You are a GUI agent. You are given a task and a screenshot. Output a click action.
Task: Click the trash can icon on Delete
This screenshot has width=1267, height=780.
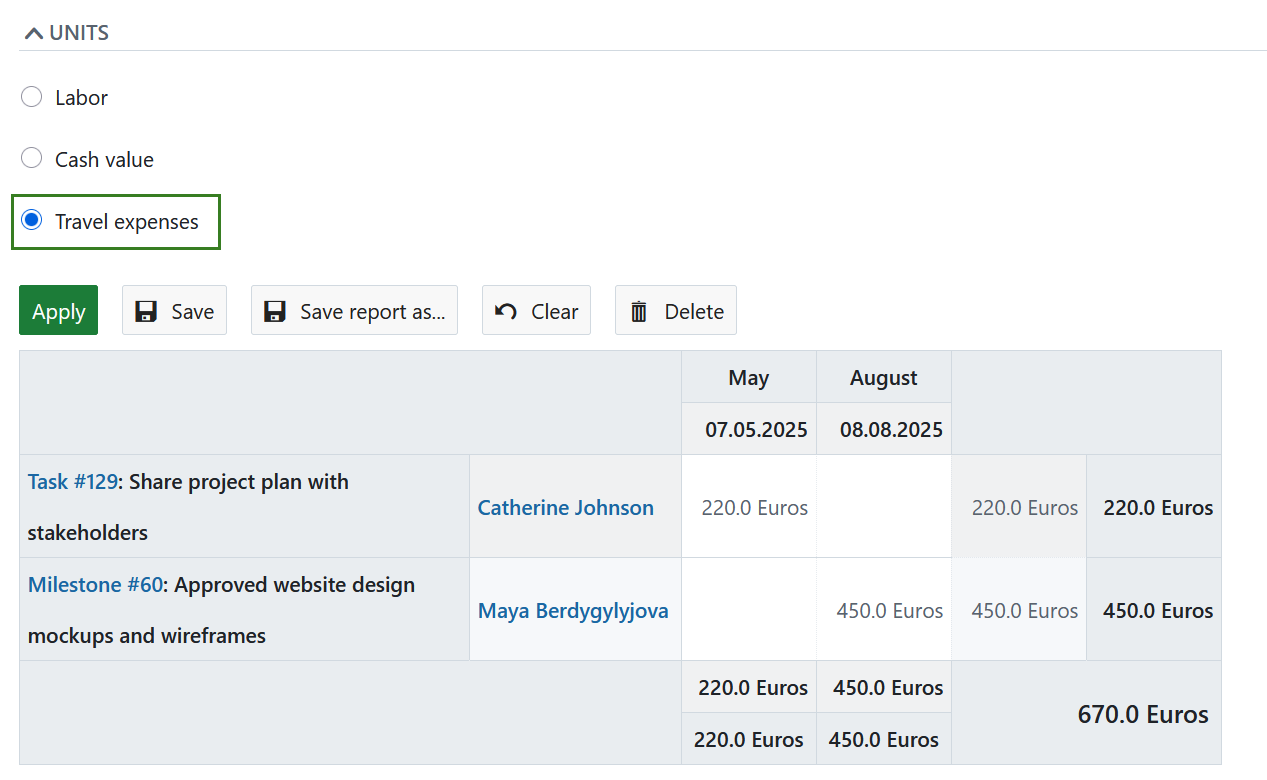pos(639,311)
